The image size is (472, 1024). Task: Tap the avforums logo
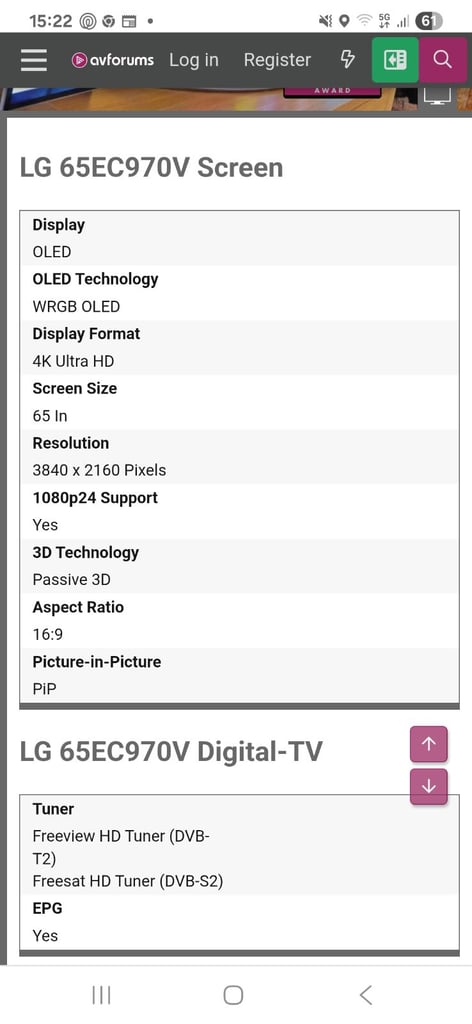coord(113,60)
